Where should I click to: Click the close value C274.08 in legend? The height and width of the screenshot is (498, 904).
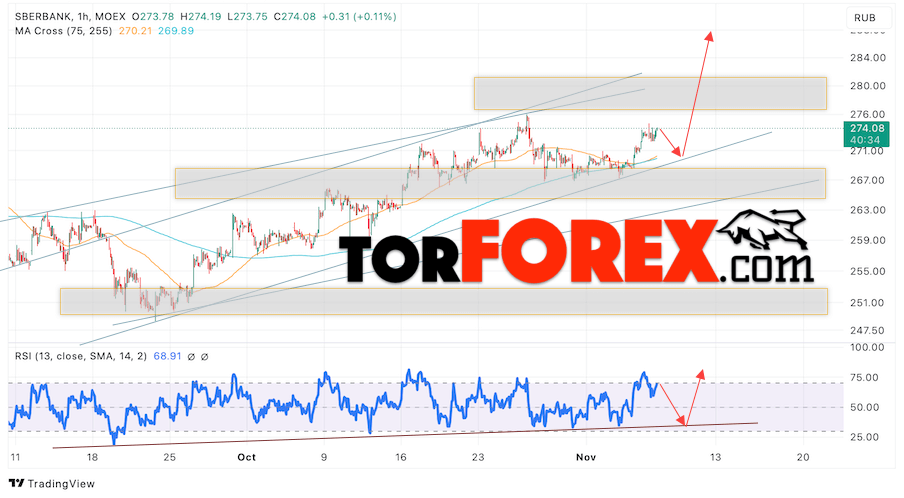295,17
